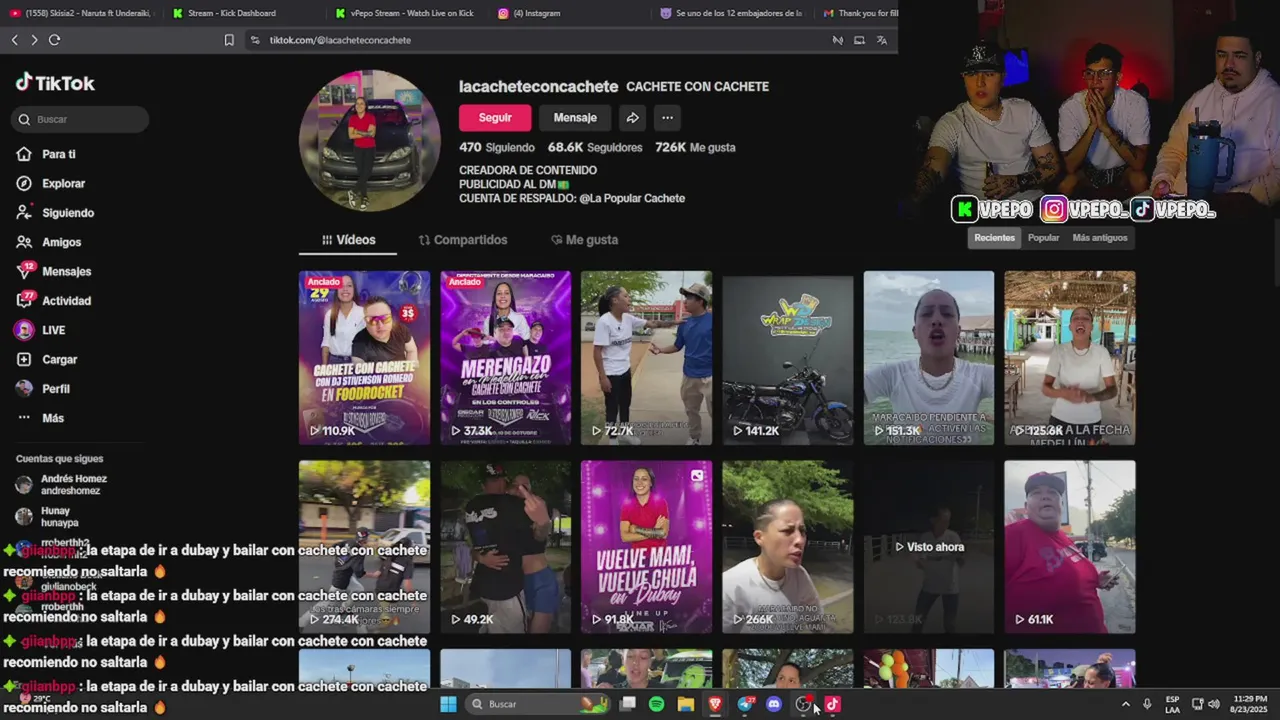
Task: Switch to the Compartidos tab
Action: pos(462,240)
